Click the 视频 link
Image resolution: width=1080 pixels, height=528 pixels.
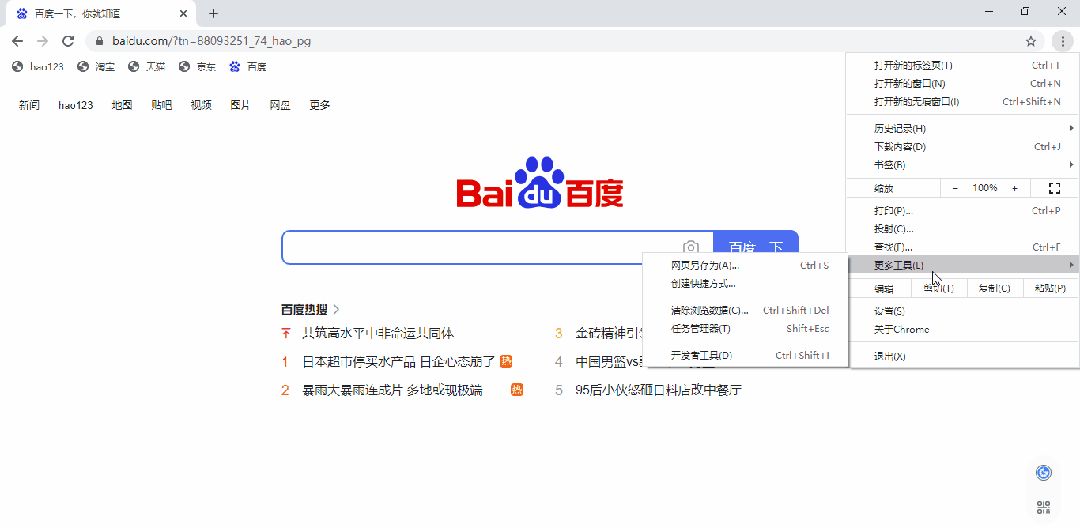coord(201,105)
